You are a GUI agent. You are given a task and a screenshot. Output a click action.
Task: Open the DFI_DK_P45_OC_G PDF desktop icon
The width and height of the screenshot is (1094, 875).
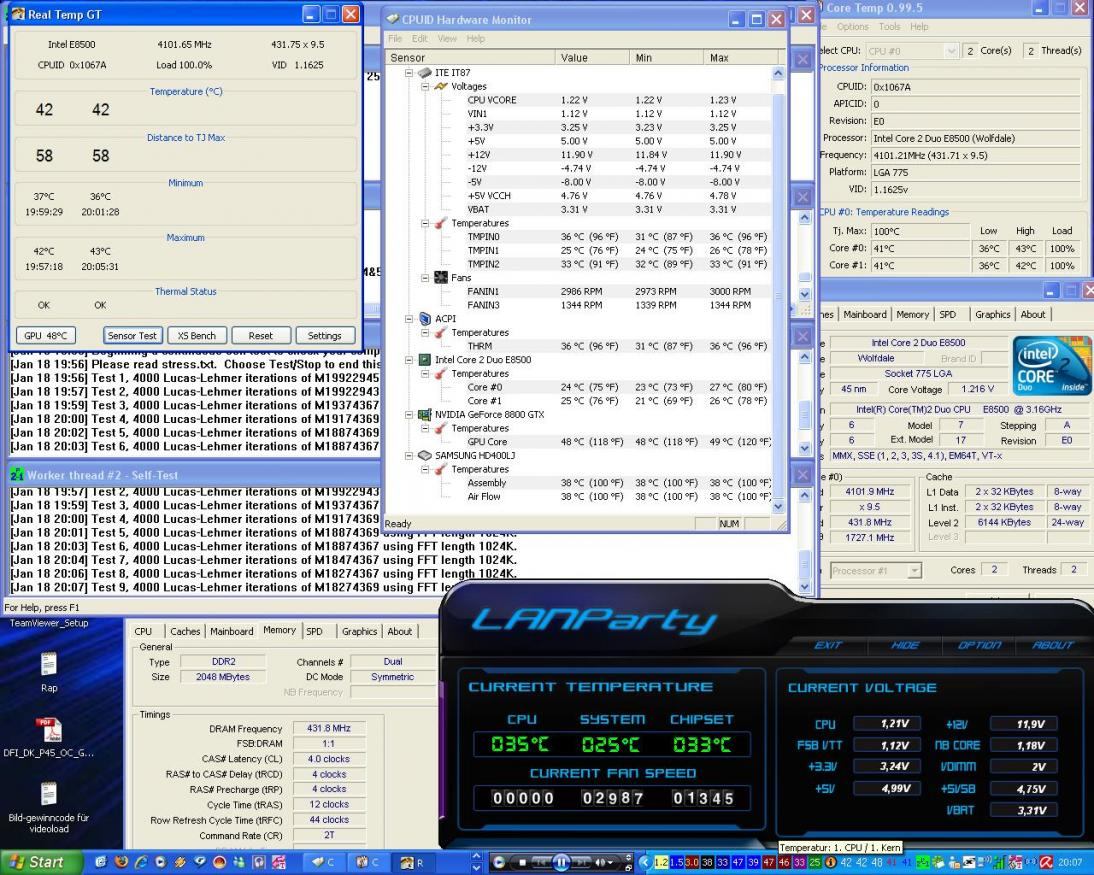pyautogui.click(x=49, y=737)
